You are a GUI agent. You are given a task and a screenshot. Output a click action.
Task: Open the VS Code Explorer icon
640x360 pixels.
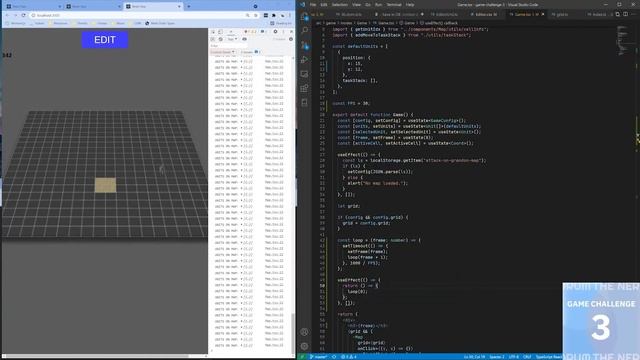click(304, 17)
